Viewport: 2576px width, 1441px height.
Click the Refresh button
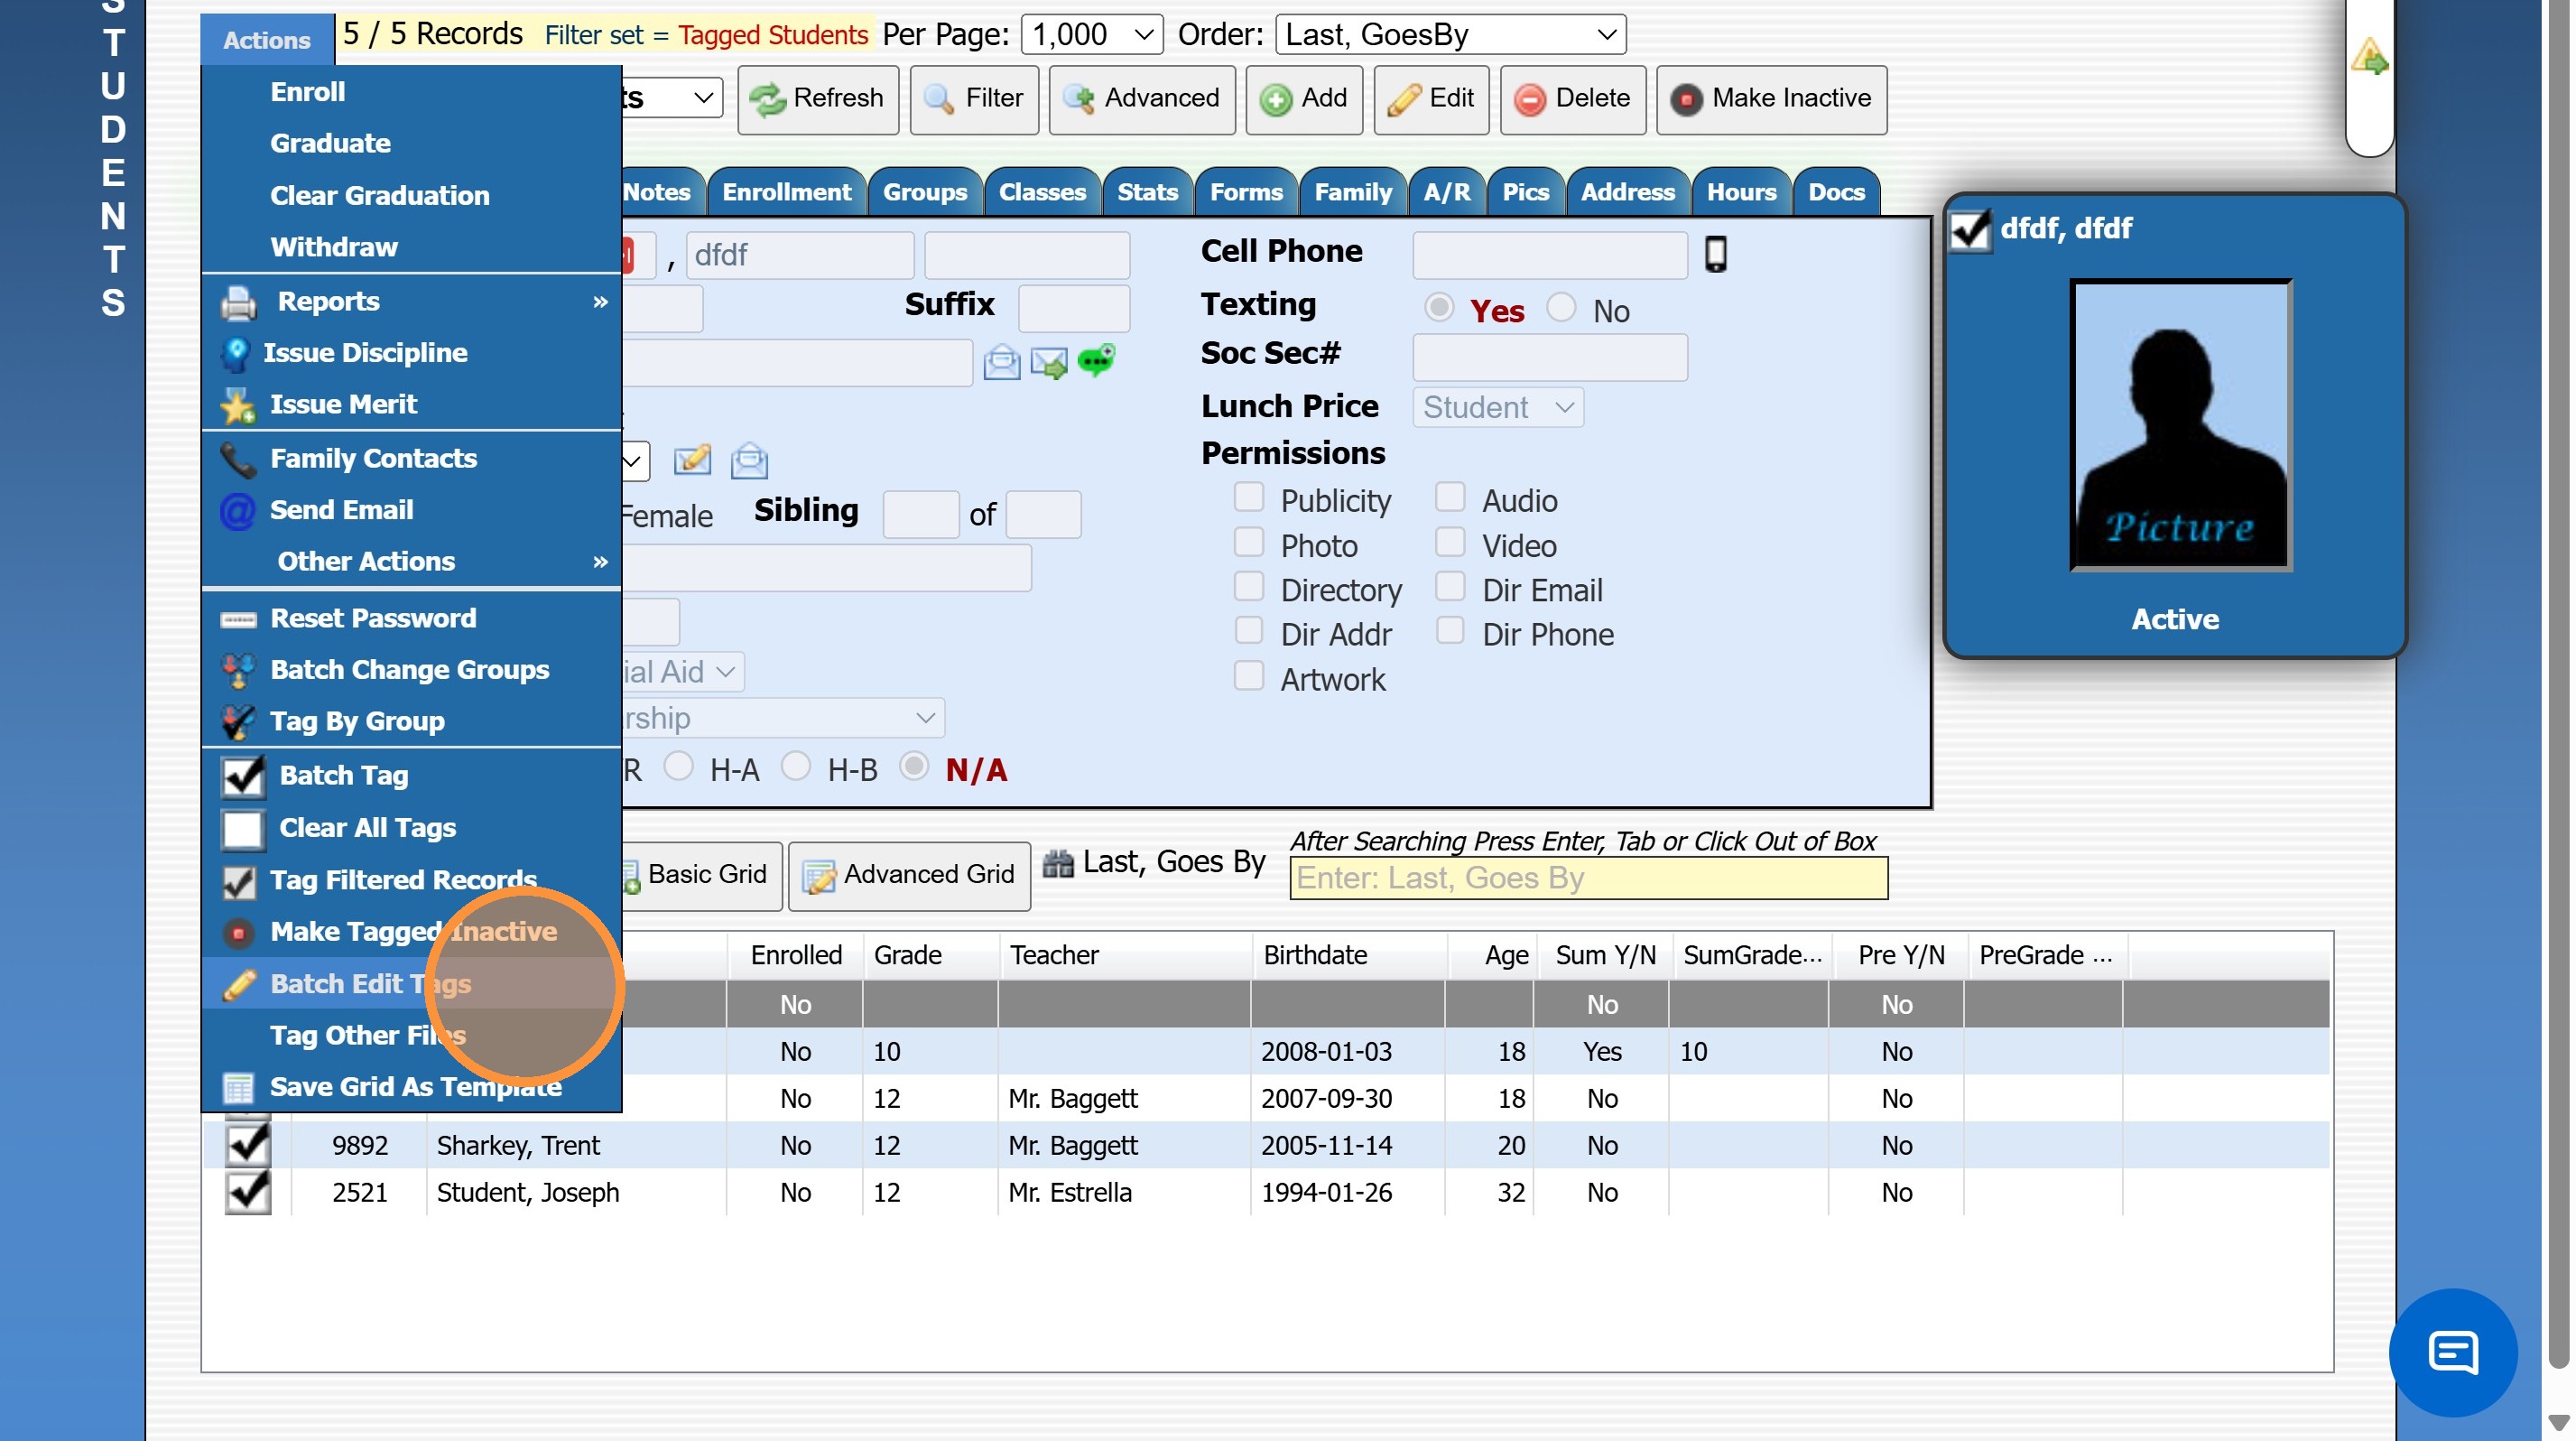(817, 99)
